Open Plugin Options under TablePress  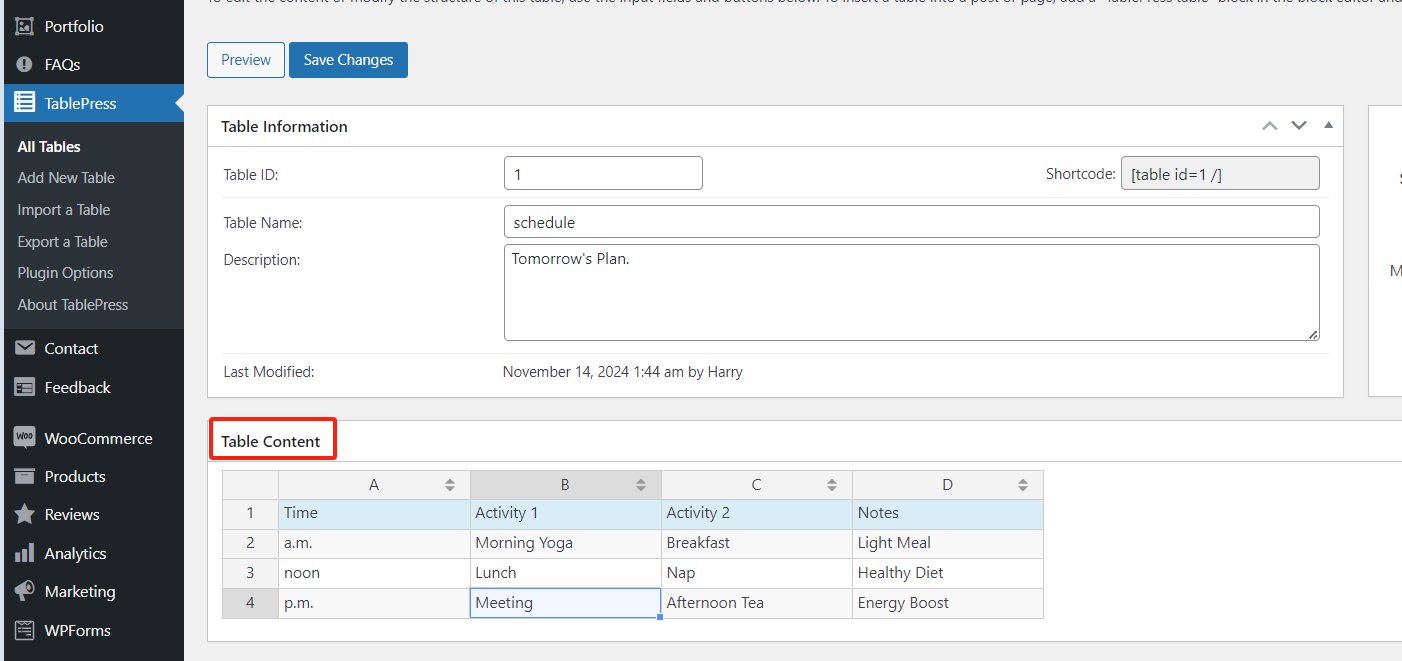(64, 272)
